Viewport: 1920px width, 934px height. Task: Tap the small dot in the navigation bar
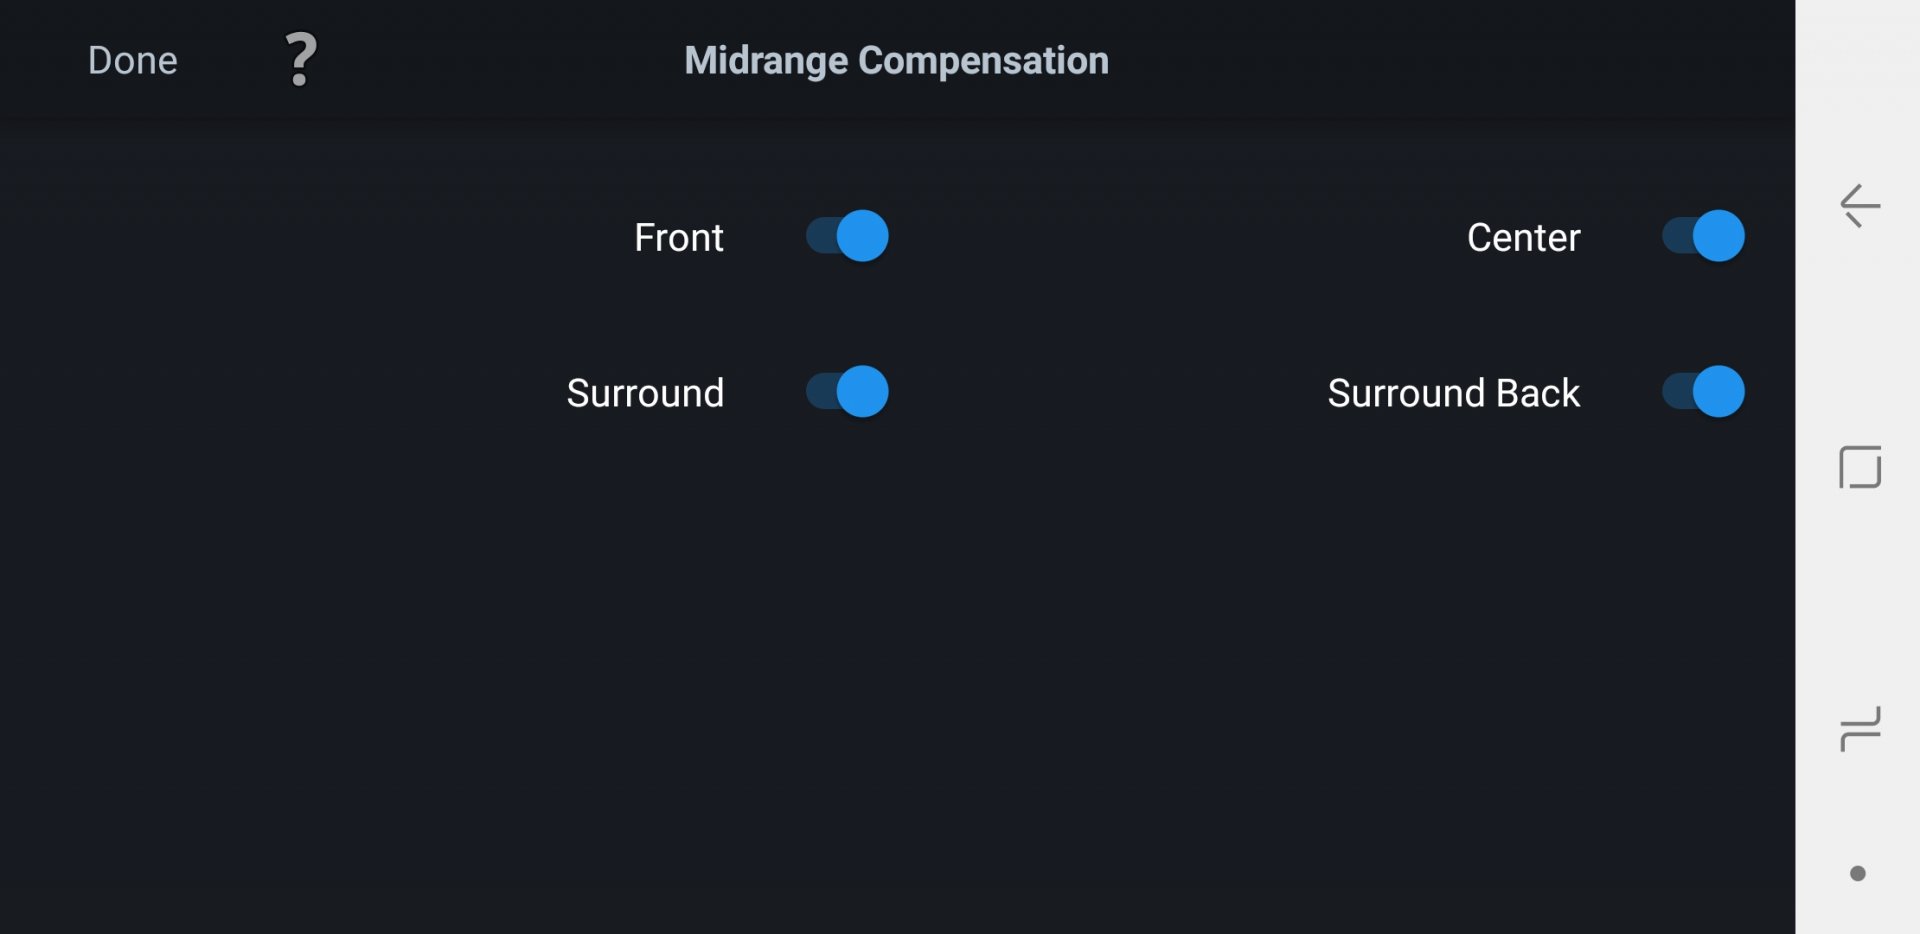click(1857, 873)
